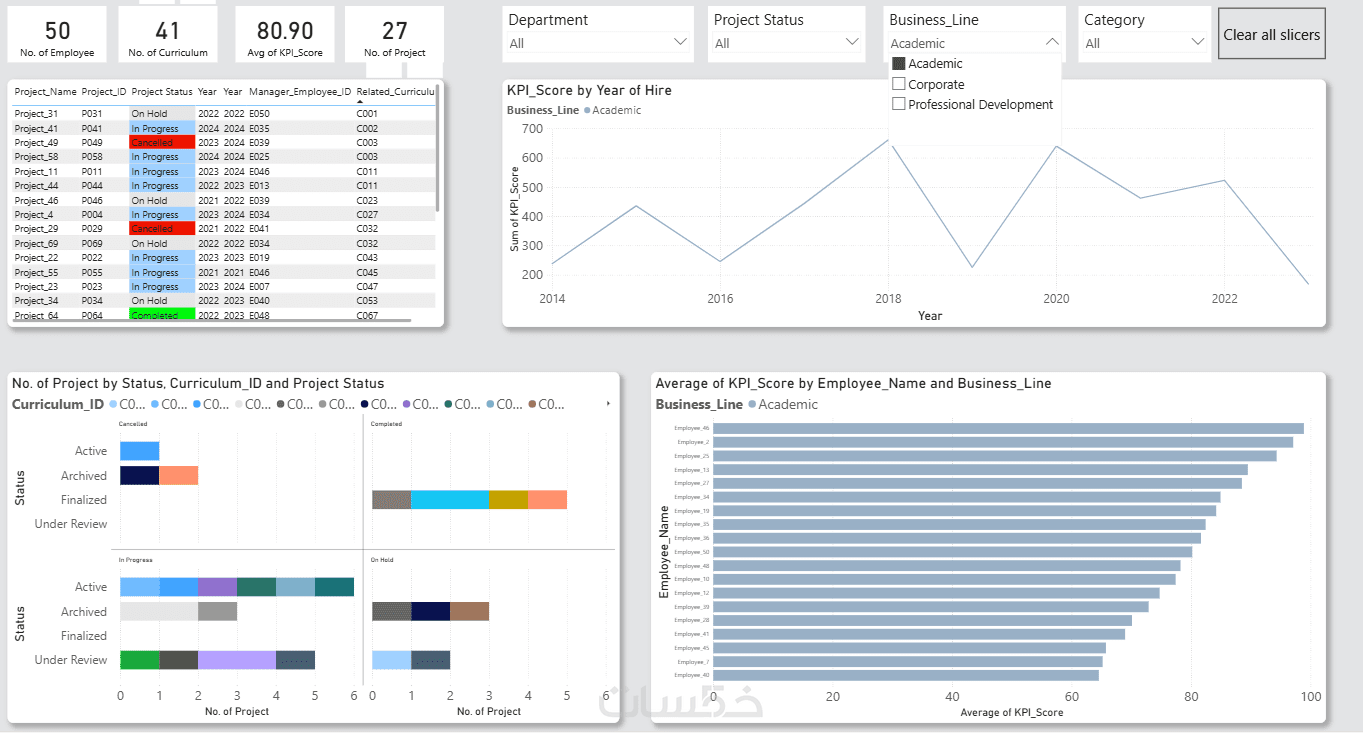
Task: Sort table by Project_ID column header
Action: [x=104, y=91]
